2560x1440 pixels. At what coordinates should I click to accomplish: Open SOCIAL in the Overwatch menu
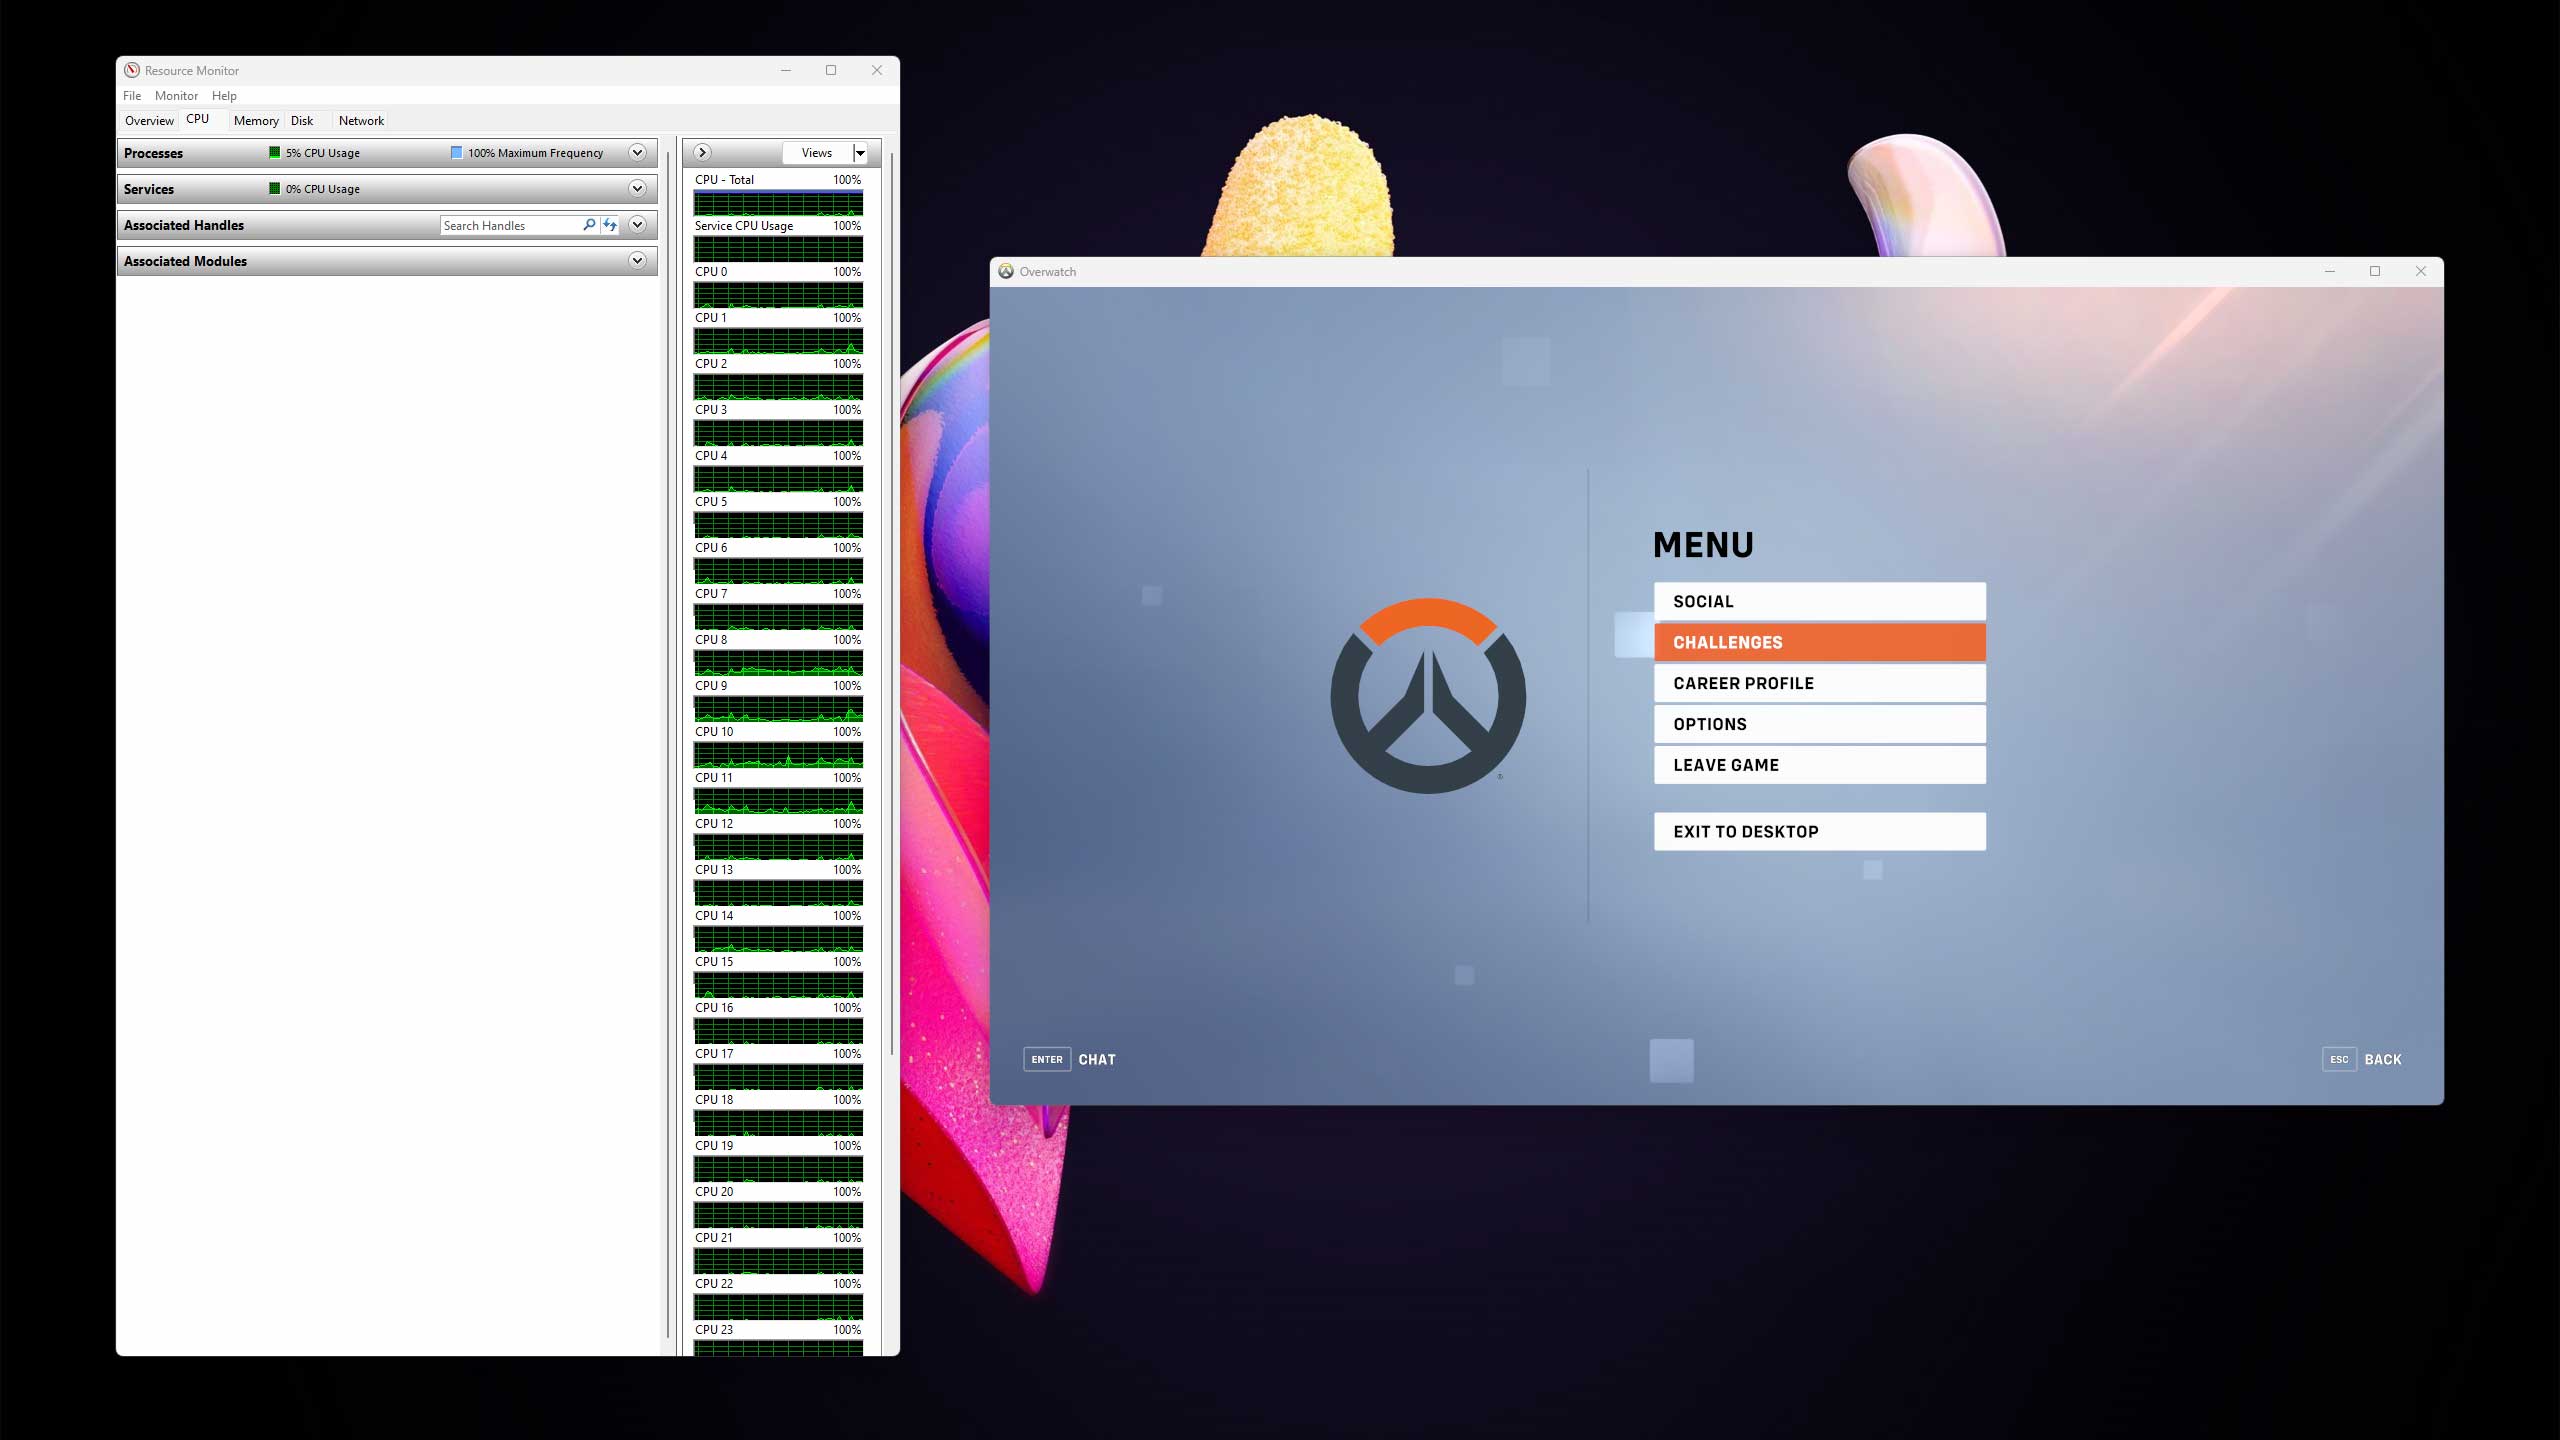pos(1820,601)
